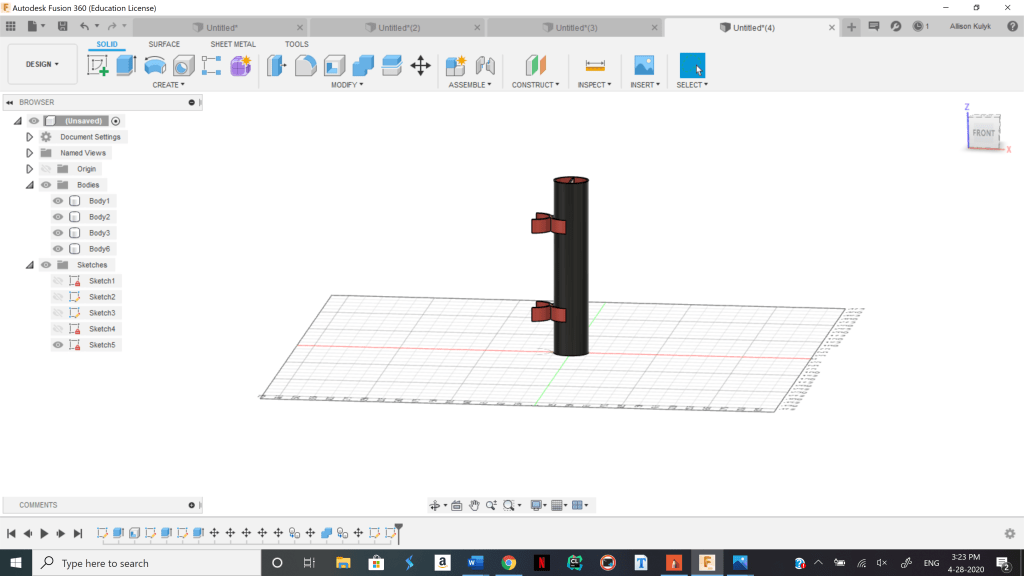Switch to the SURFACE tab
1024x576 pixels.
click(x=164, y=44)
